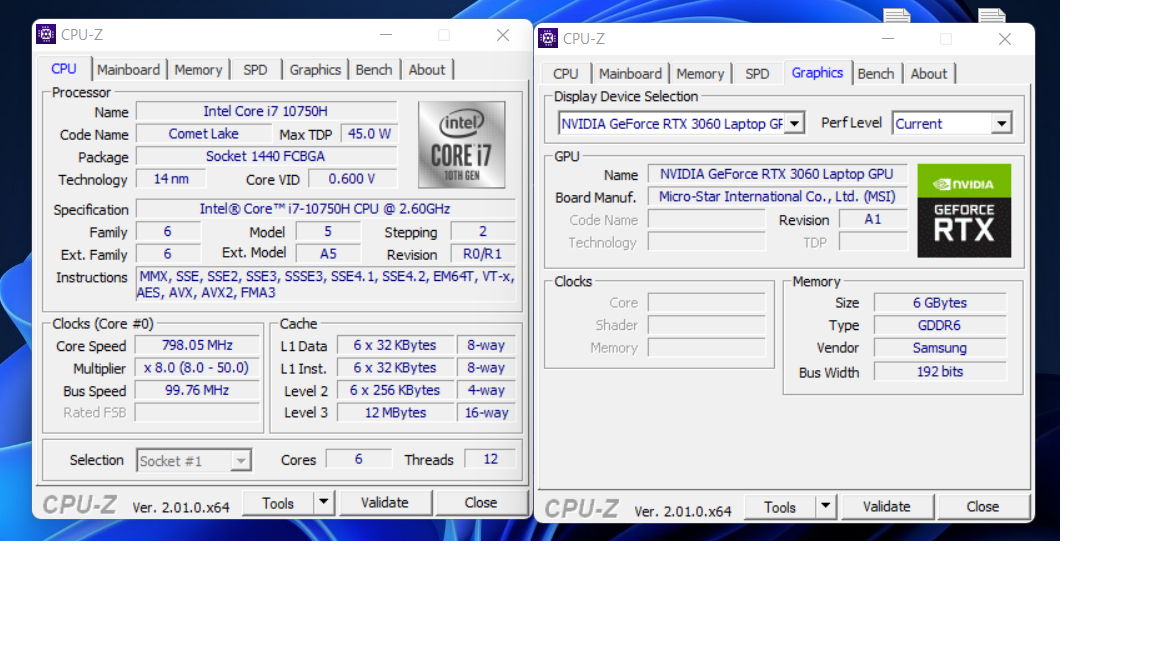Click the Level 3 cache value '12 MBytes'
The image size is (1152, 648).
395,413
